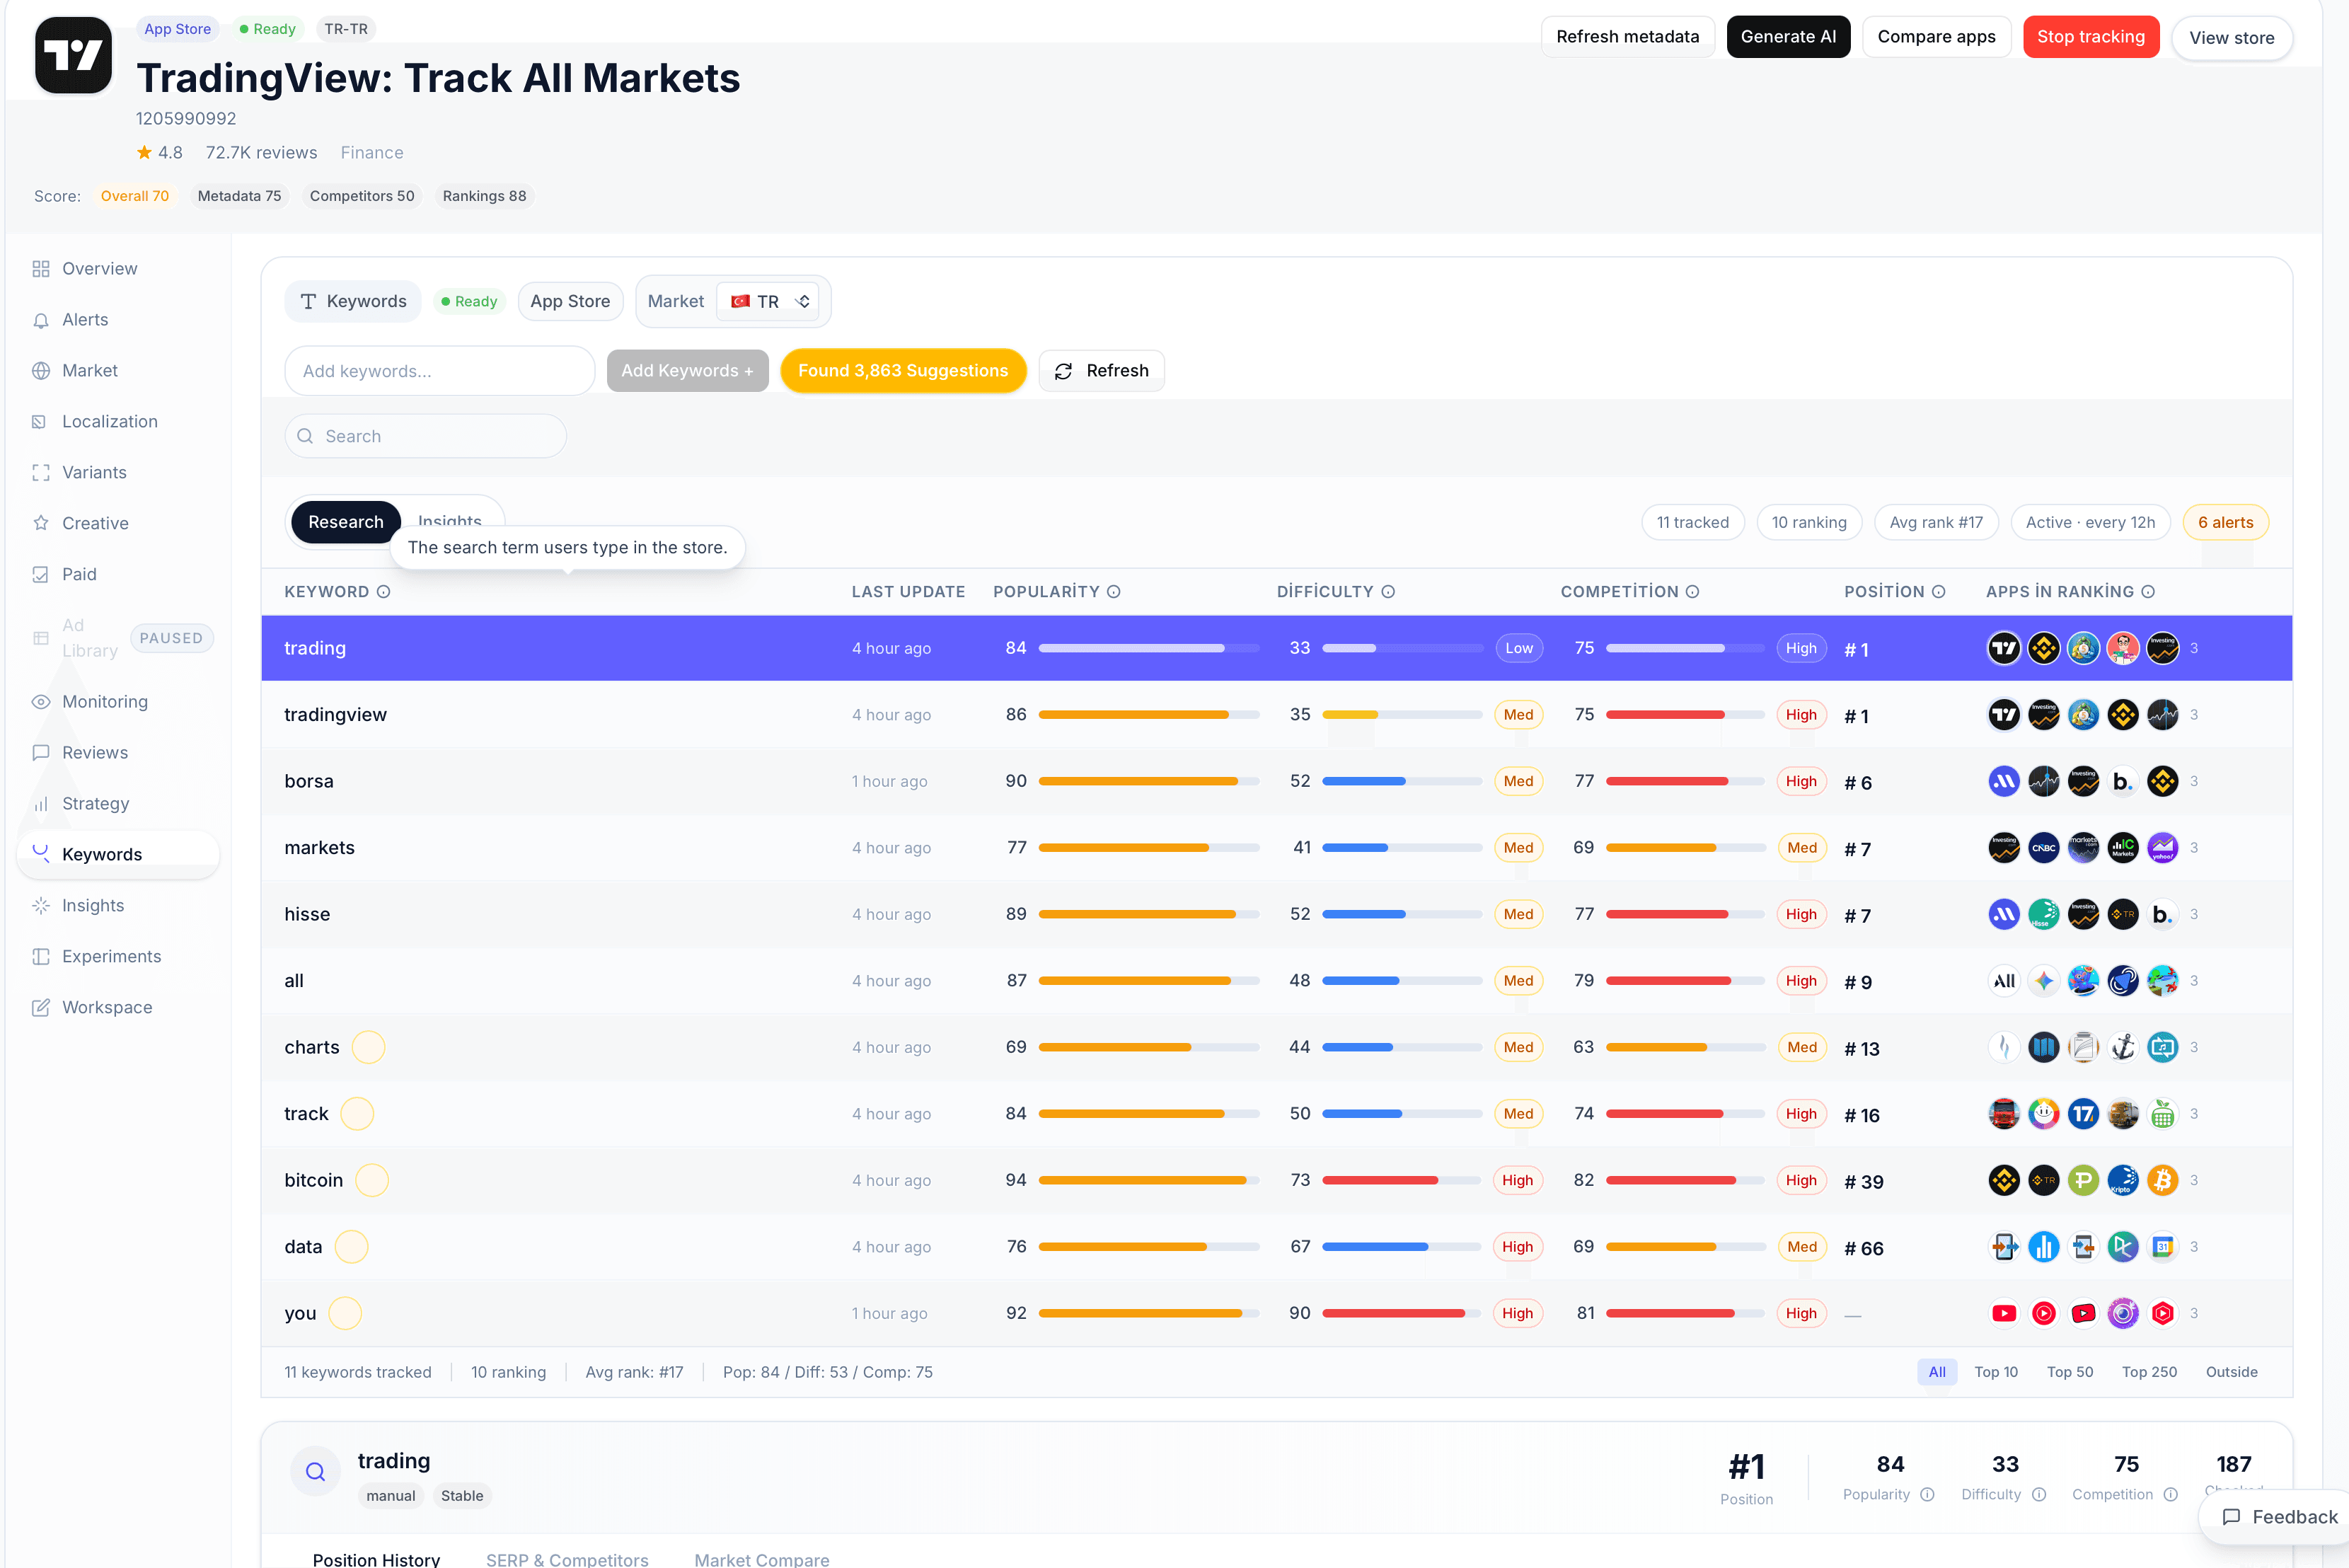Click the Difficulty column info icon

[1388, 592]
